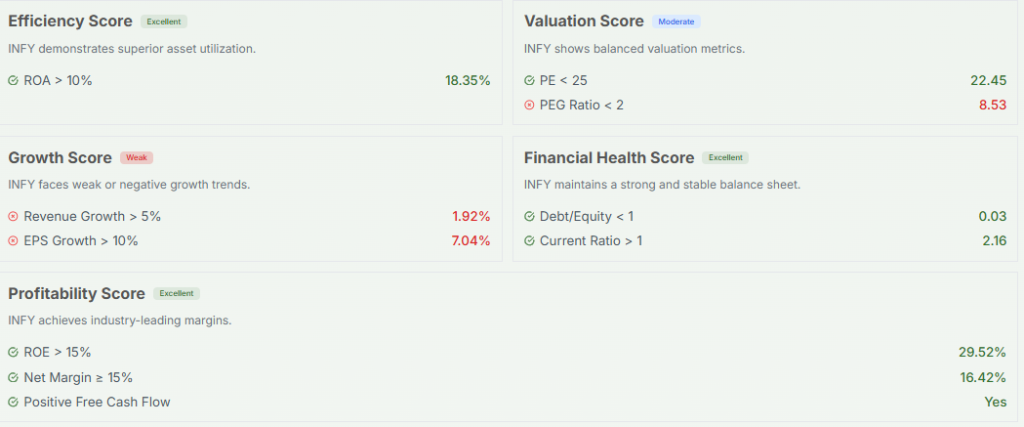Click the Excellent badge next to Efficiency Score
This screenshot has width=1024, height=427.
[x=164, y=22]
